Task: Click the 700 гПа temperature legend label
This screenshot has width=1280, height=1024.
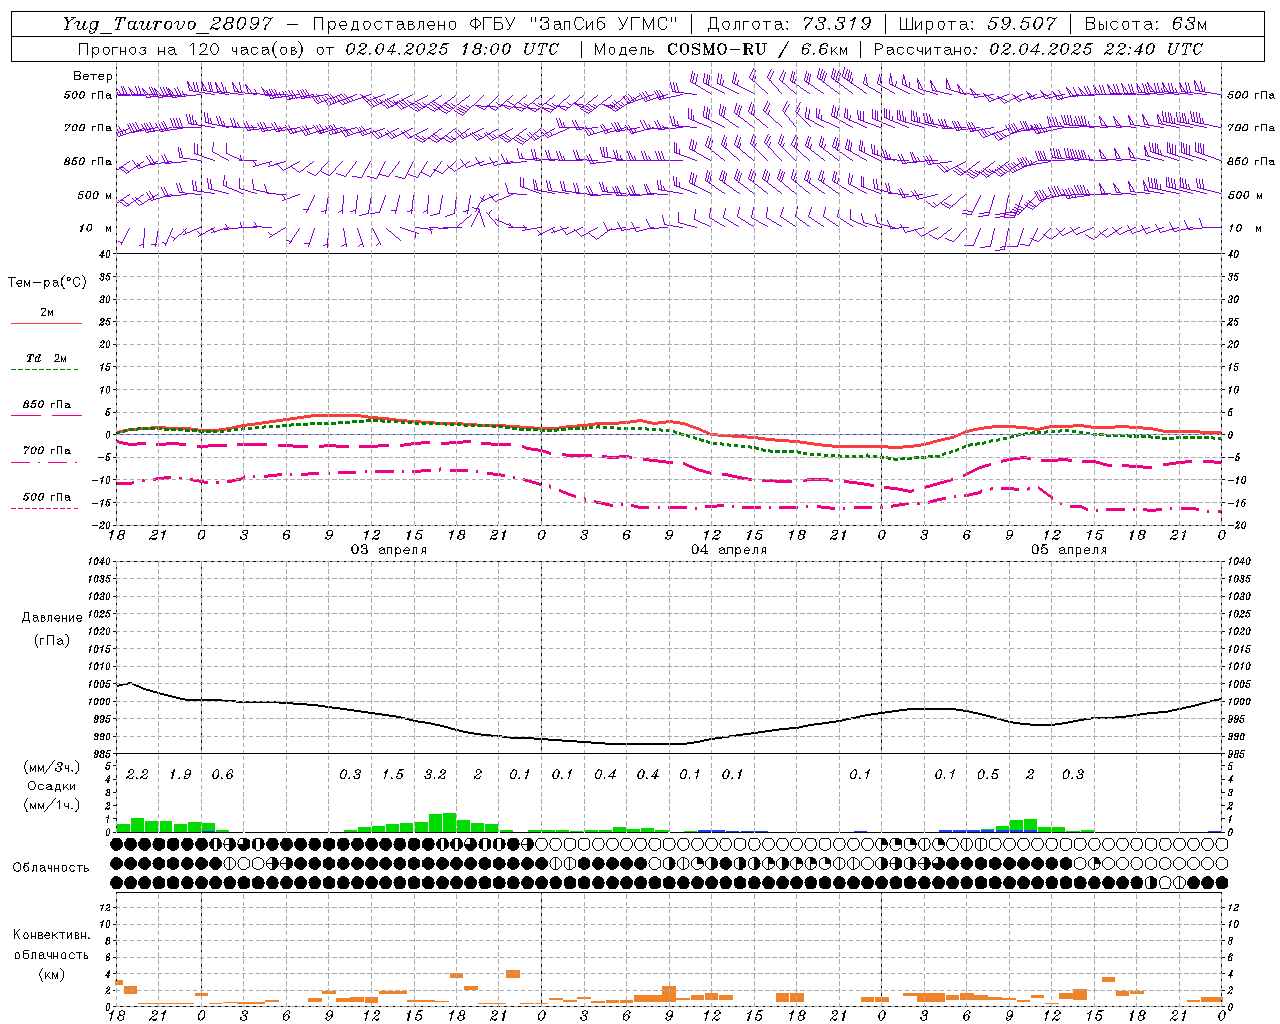Action: [47, 451]
